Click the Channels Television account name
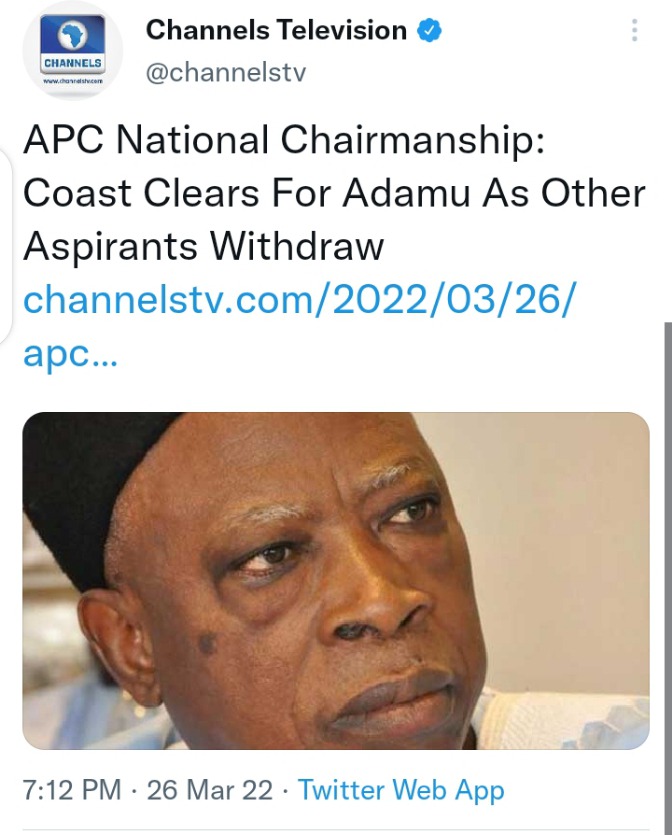 (x=278, y=31)
